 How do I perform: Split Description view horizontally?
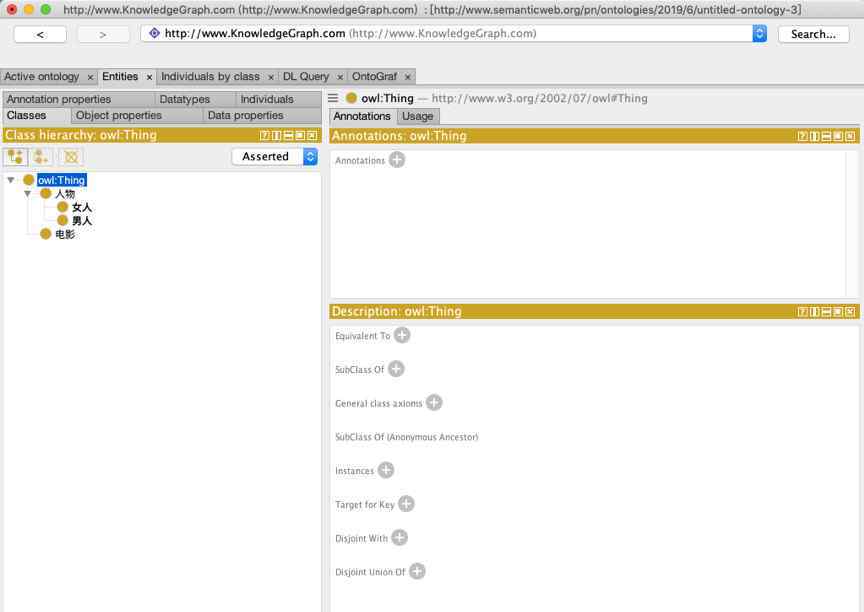[827, 312]
